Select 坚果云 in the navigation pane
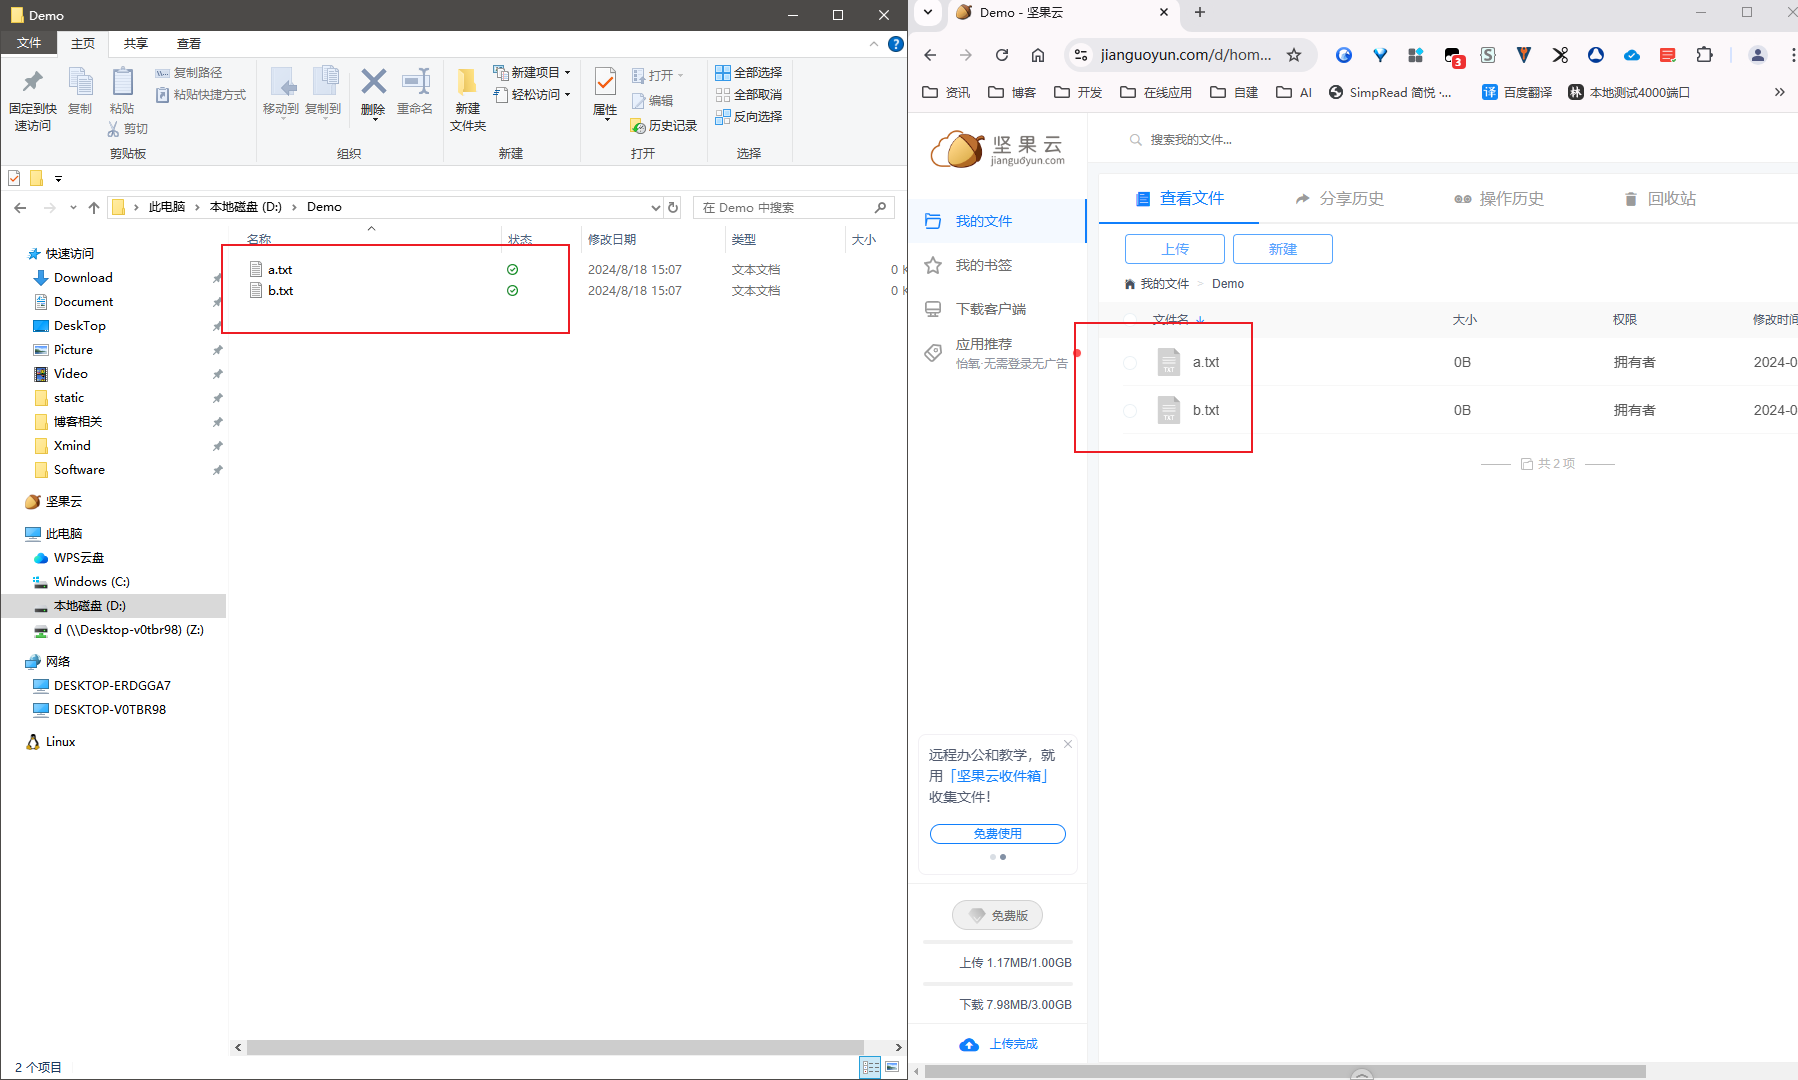The image size is (1798, 1080). [64, 502]
